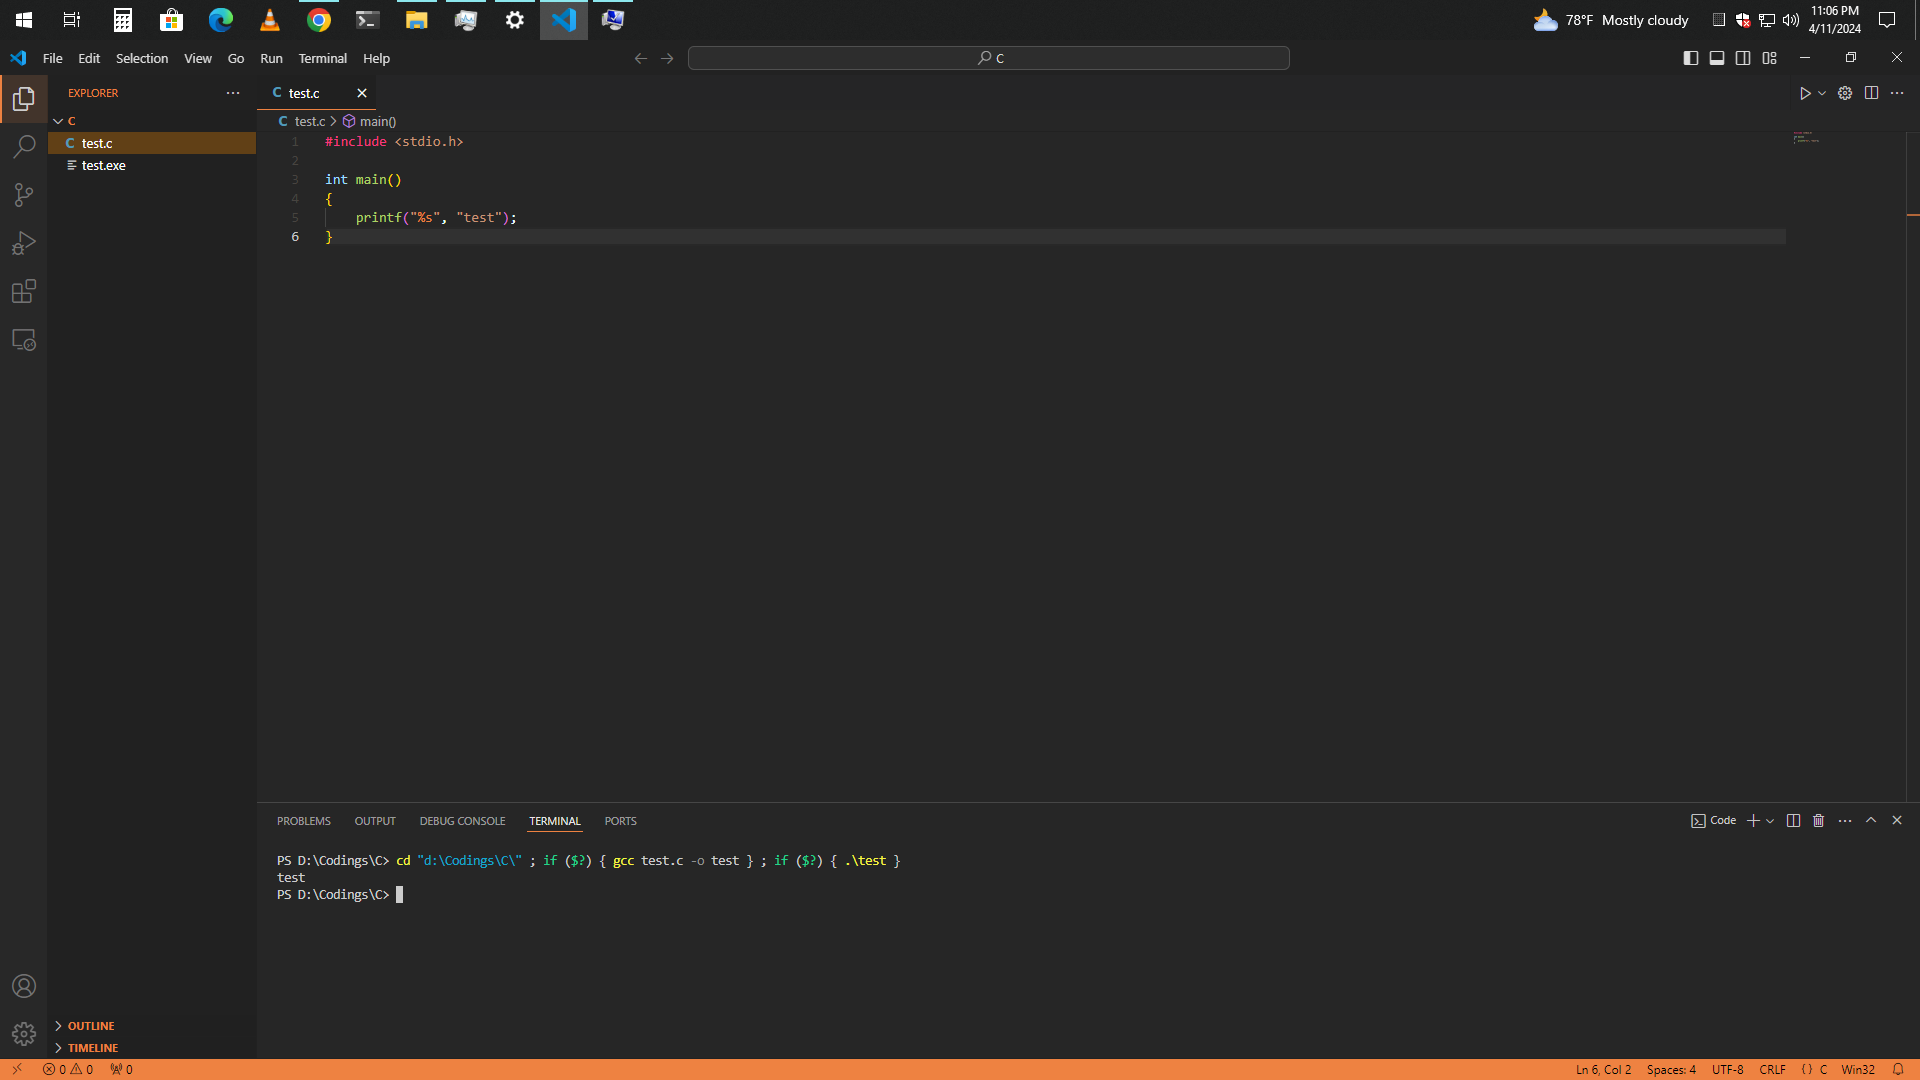The image size is (1920, 1080).
Task: Open Explorer Views and More Actions ellipsis
Action: [x=233, y=93]
